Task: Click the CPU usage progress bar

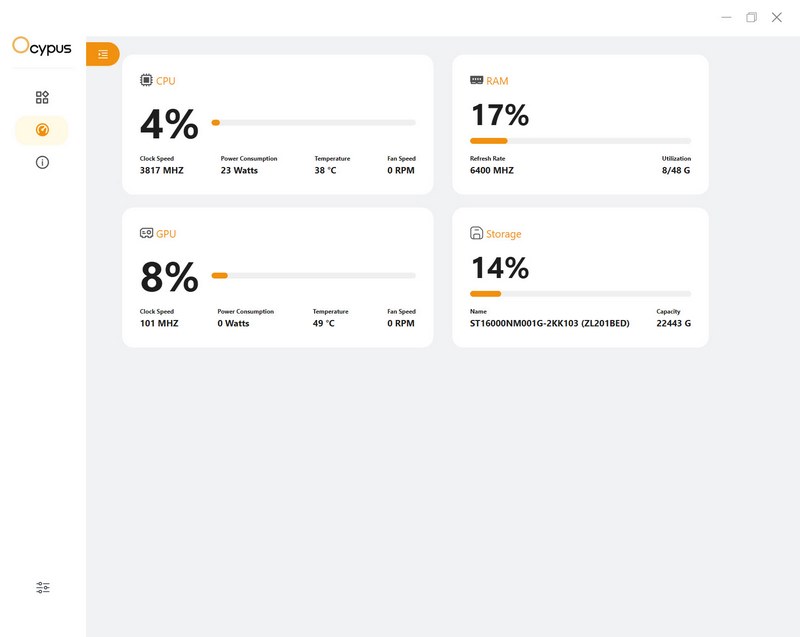Action: (x=313, y=122)
